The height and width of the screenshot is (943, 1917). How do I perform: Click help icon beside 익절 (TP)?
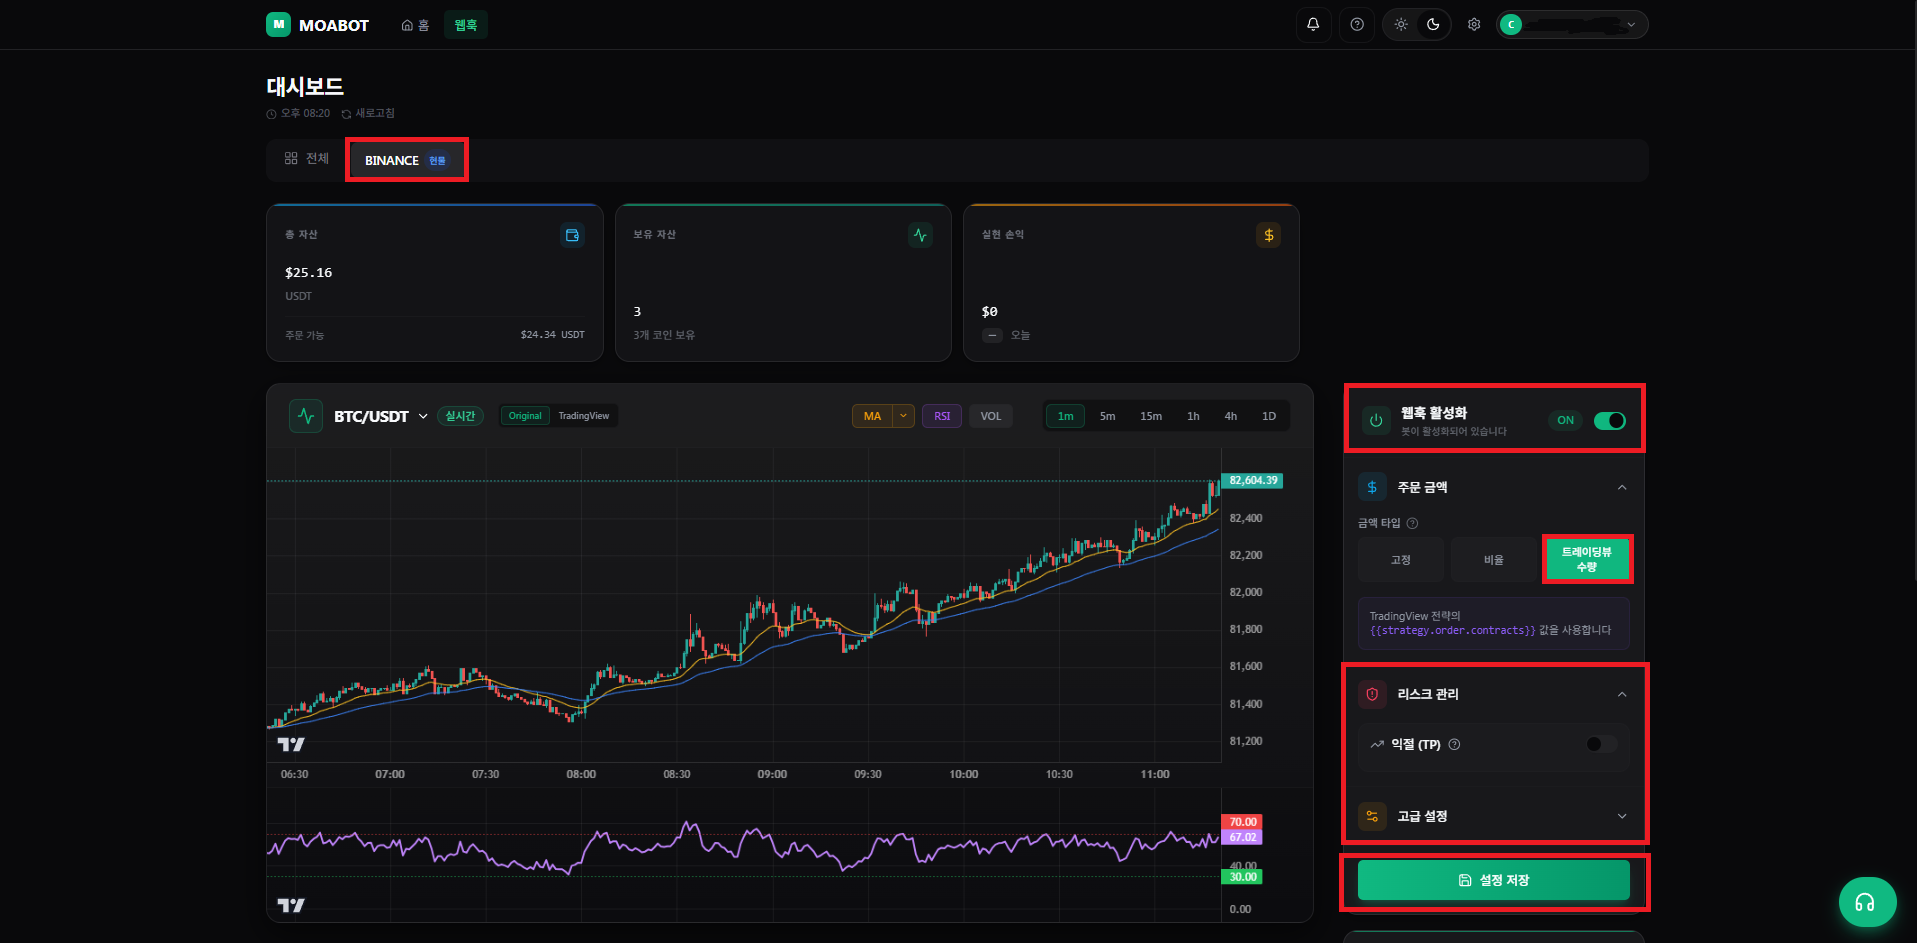coord(1454,744)
